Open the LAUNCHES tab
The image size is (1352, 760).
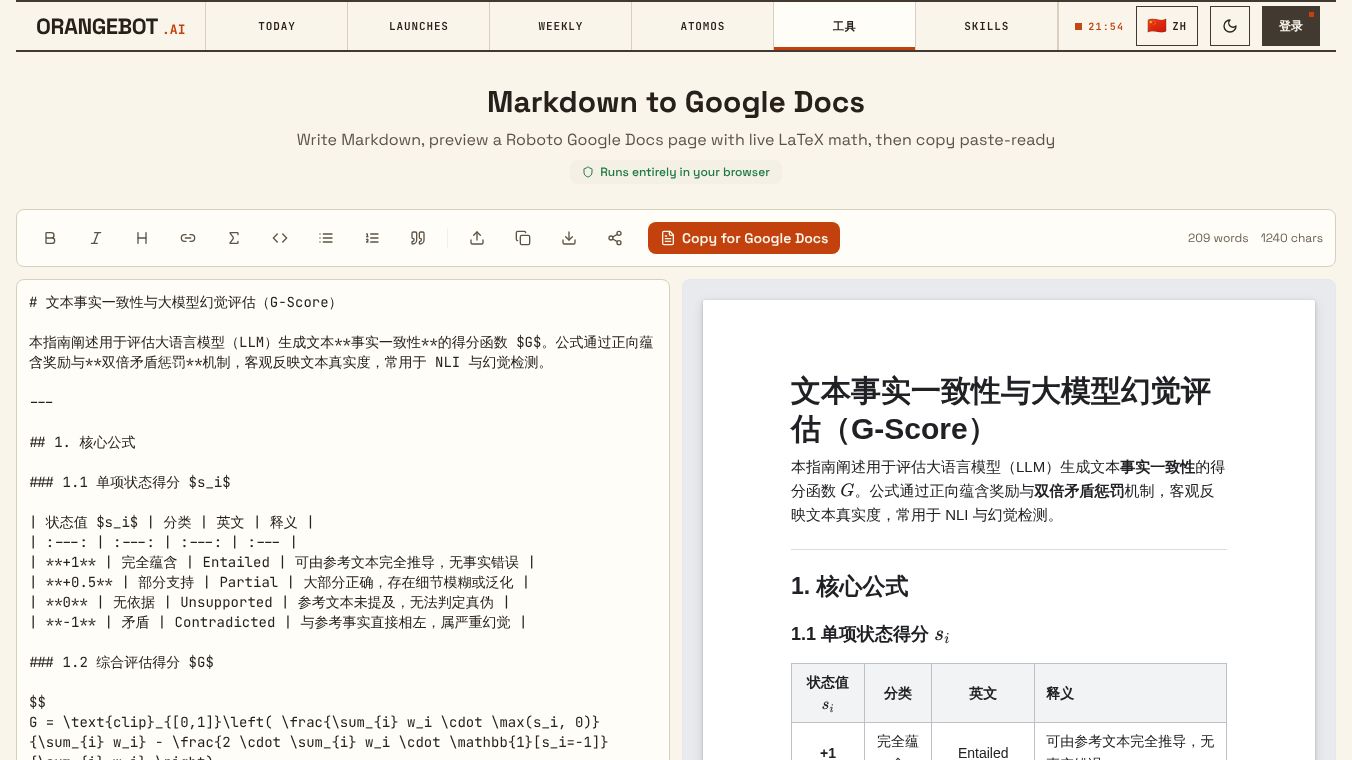[419, 26]
